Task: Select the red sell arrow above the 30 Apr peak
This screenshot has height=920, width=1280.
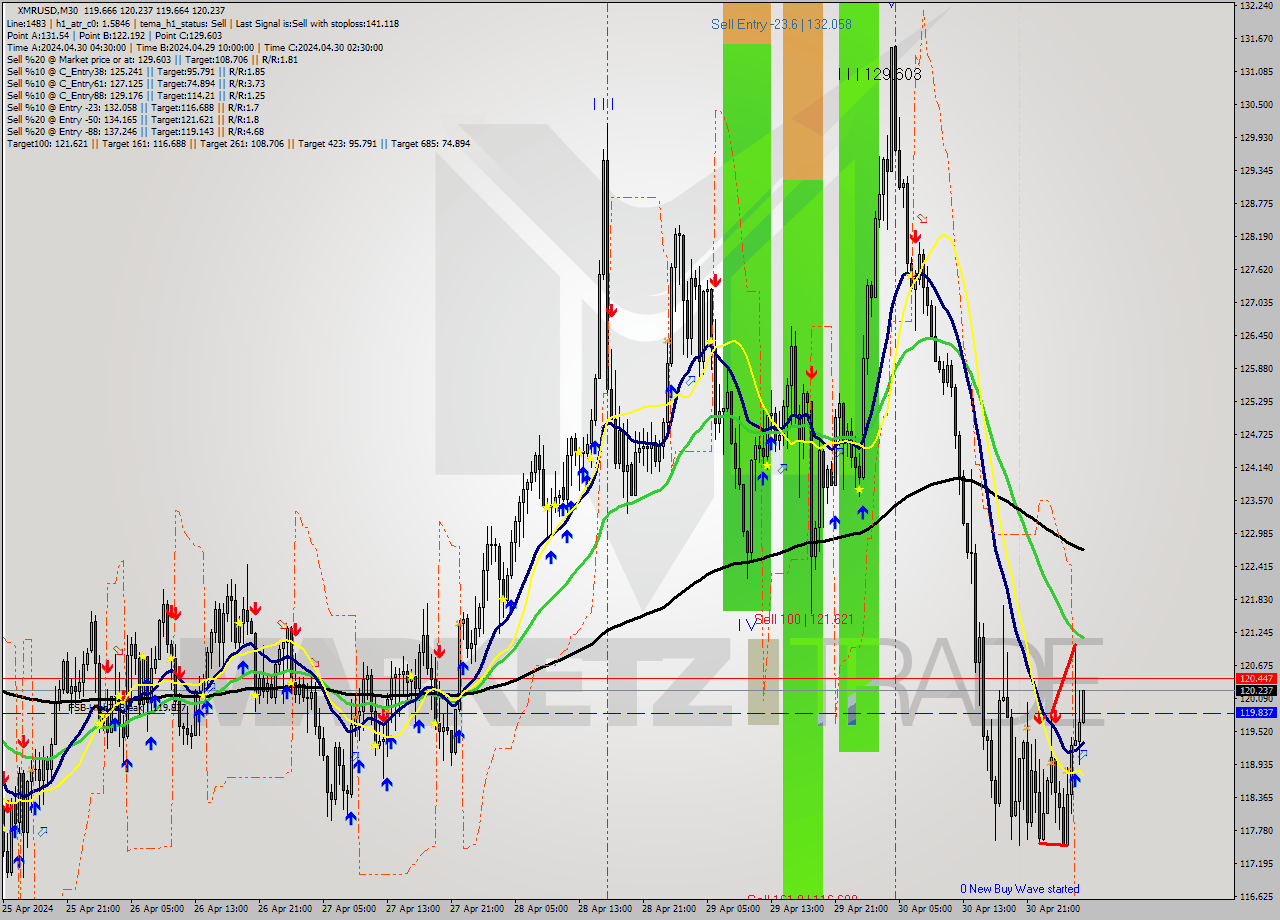Action: (x=915, y=235)
